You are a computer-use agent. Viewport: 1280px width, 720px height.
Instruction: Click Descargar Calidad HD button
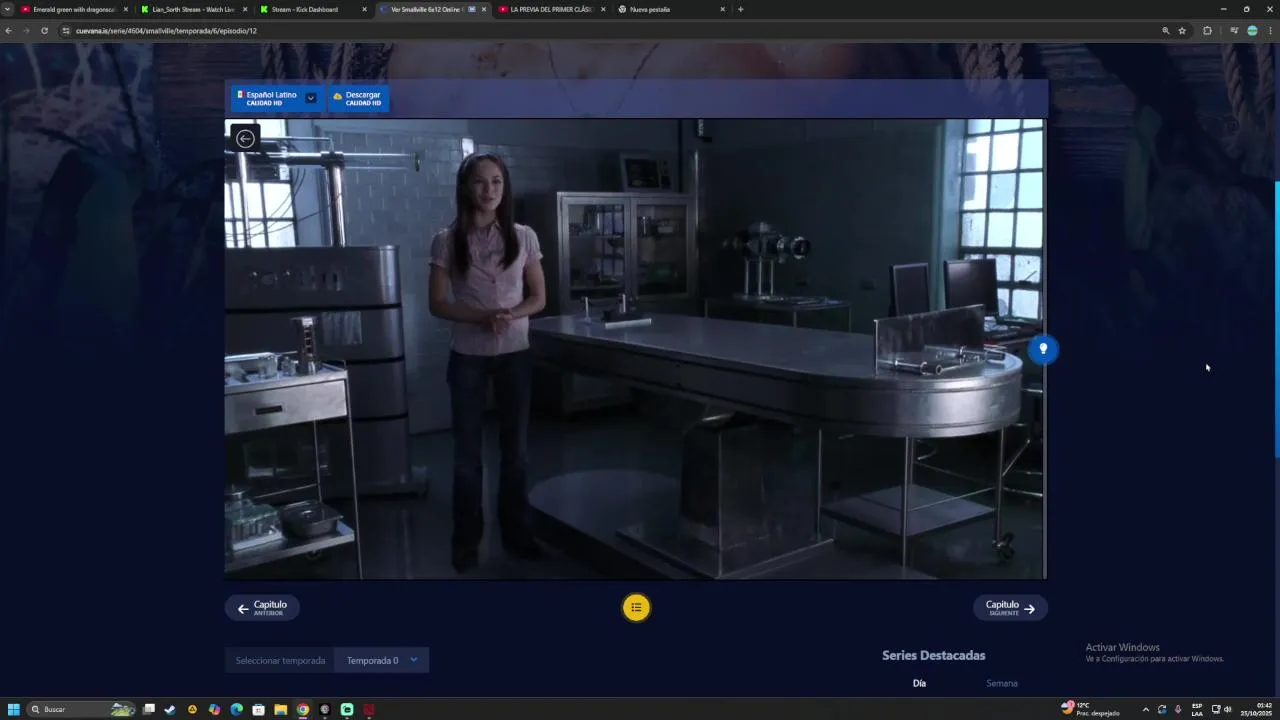(x=358, y=98)
